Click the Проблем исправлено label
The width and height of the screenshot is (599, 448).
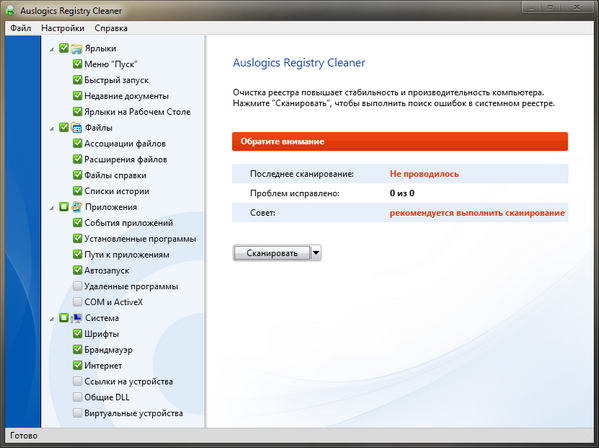tap(295, 193)
